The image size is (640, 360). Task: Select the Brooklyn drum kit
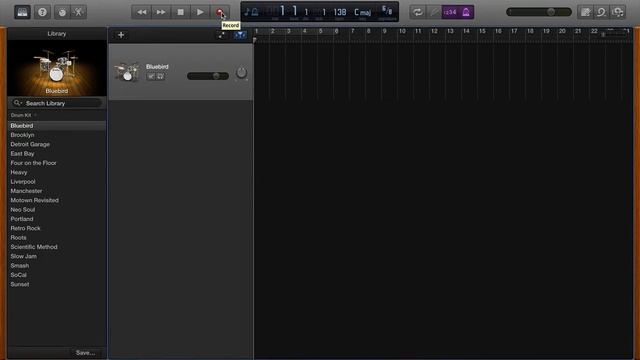click(57, 135)
